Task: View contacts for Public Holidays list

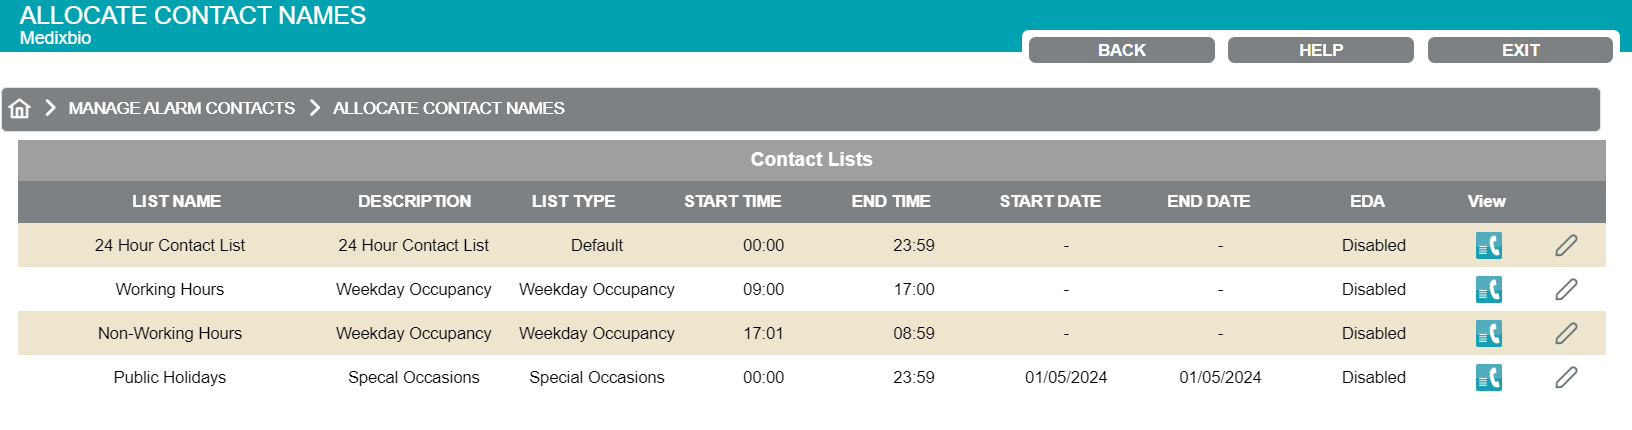Action: pos(1488,377)
